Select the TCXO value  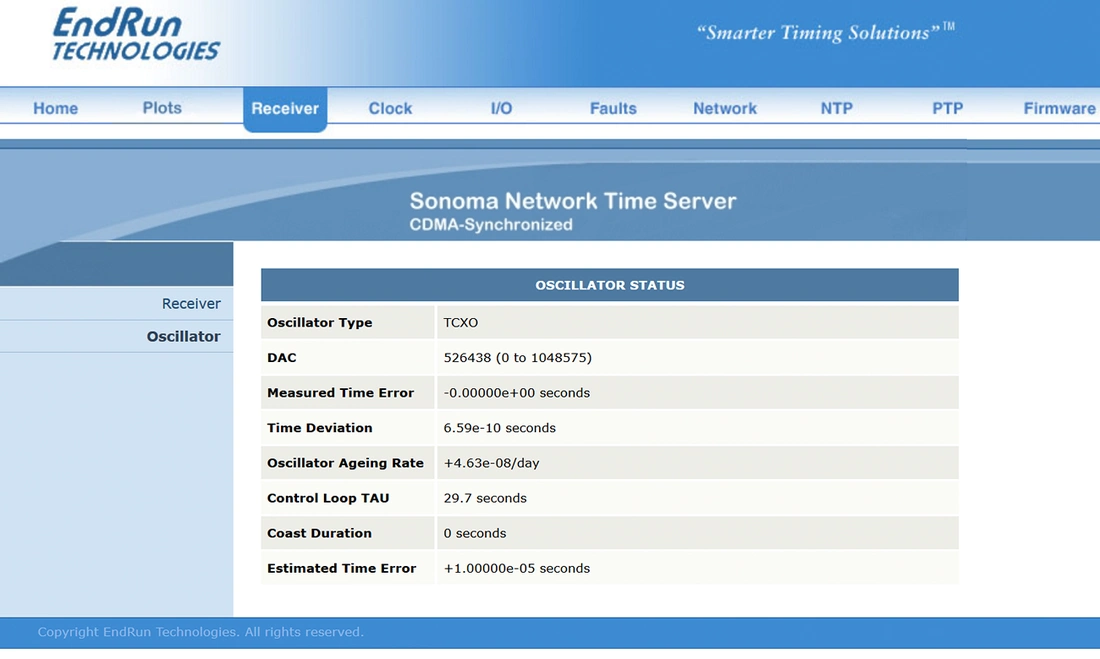(x=460, y=323)
